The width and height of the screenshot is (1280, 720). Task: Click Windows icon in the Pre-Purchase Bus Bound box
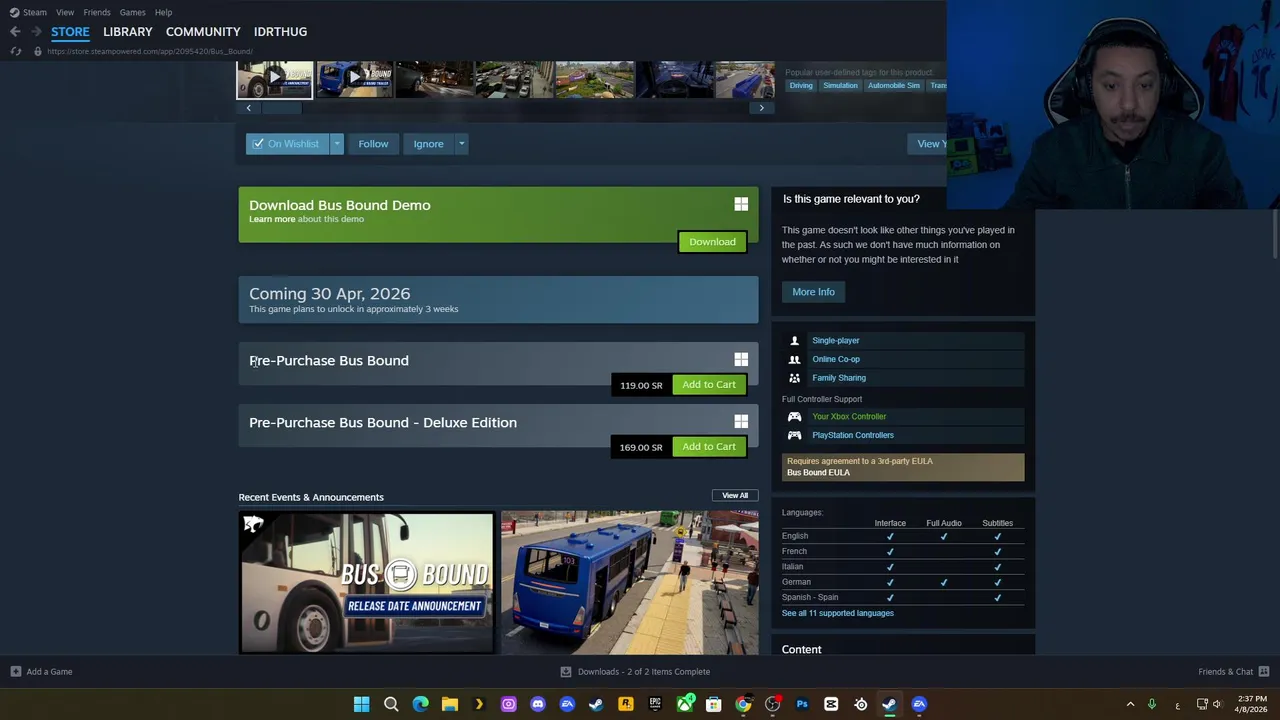point(741,359)
